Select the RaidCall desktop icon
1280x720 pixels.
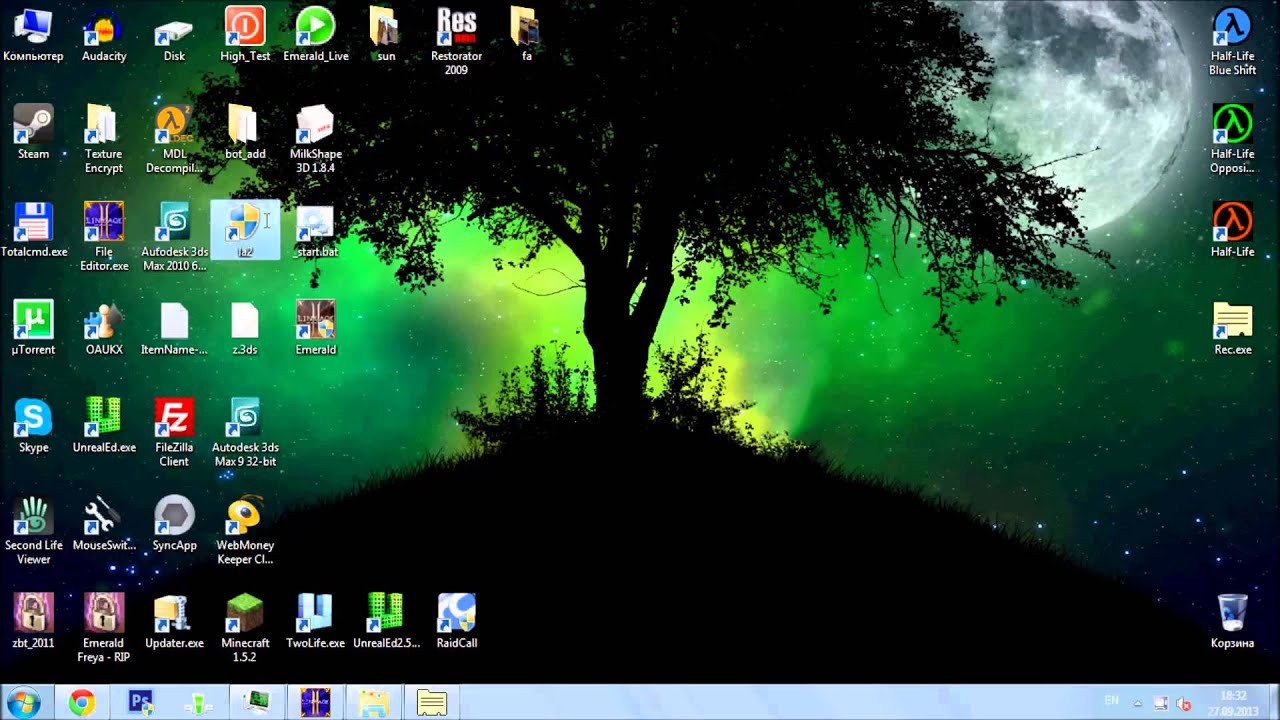456,622
